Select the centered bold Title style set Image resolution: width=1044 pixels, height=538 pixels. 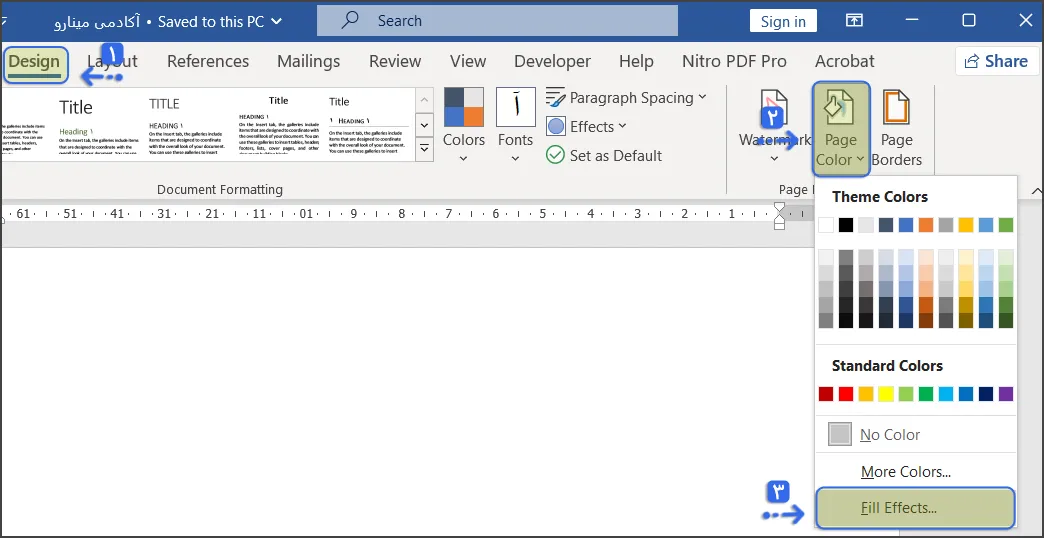tap(278, 125)
